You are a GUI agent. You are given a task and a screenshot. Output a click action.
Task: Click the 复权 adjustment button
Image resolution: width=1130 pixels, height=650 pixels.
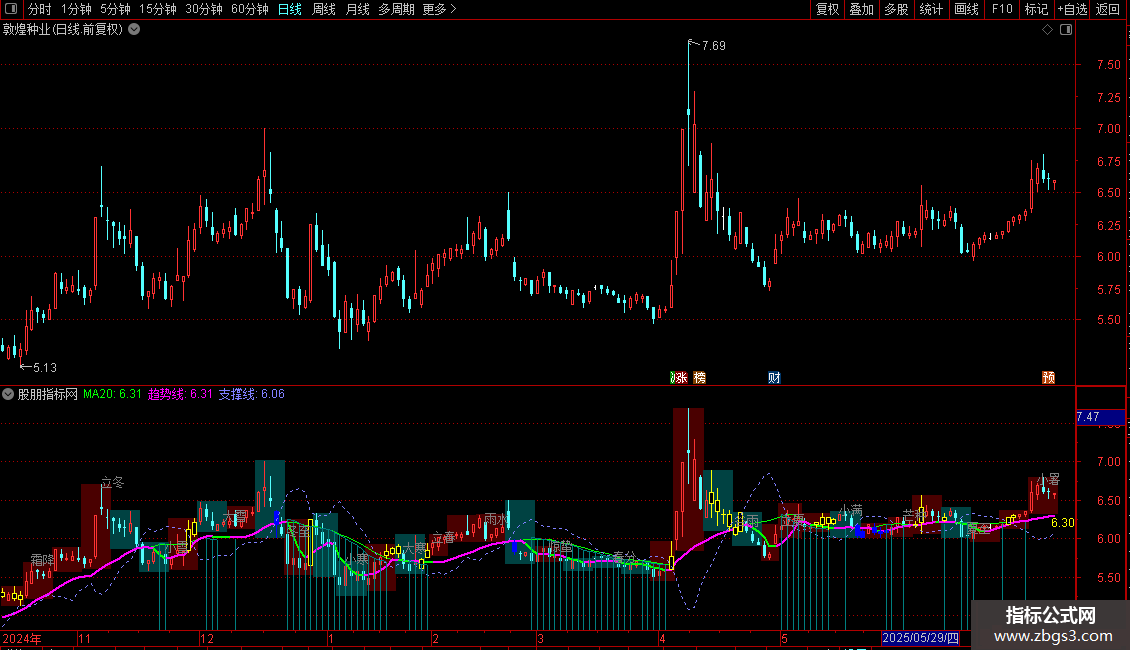(x=827, y=9)
